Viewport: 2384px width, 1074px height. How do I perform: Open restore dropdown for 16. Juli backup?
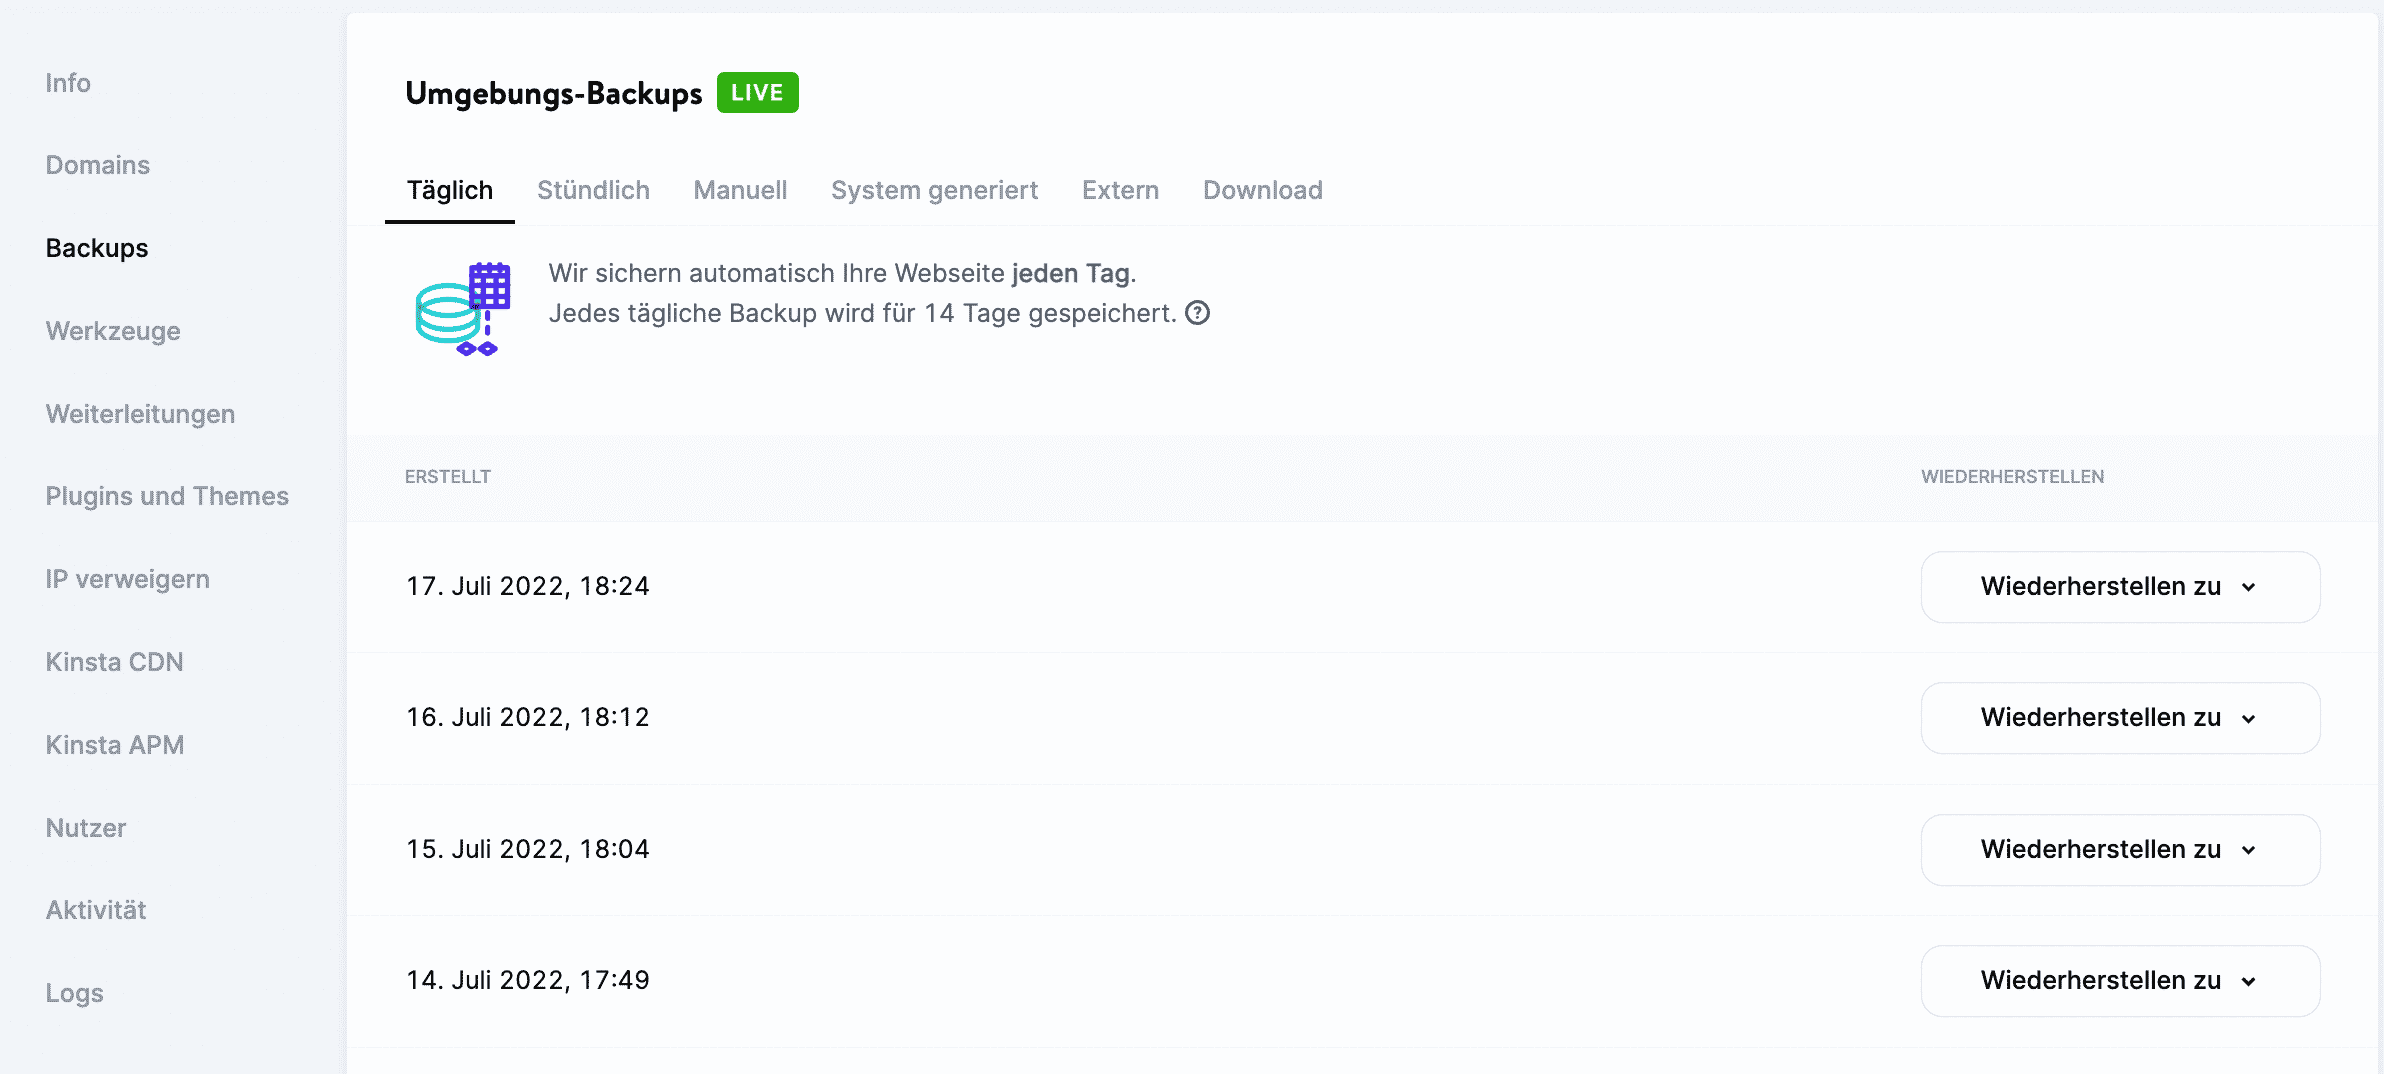pyautogui.click(x=2119, y=717)
